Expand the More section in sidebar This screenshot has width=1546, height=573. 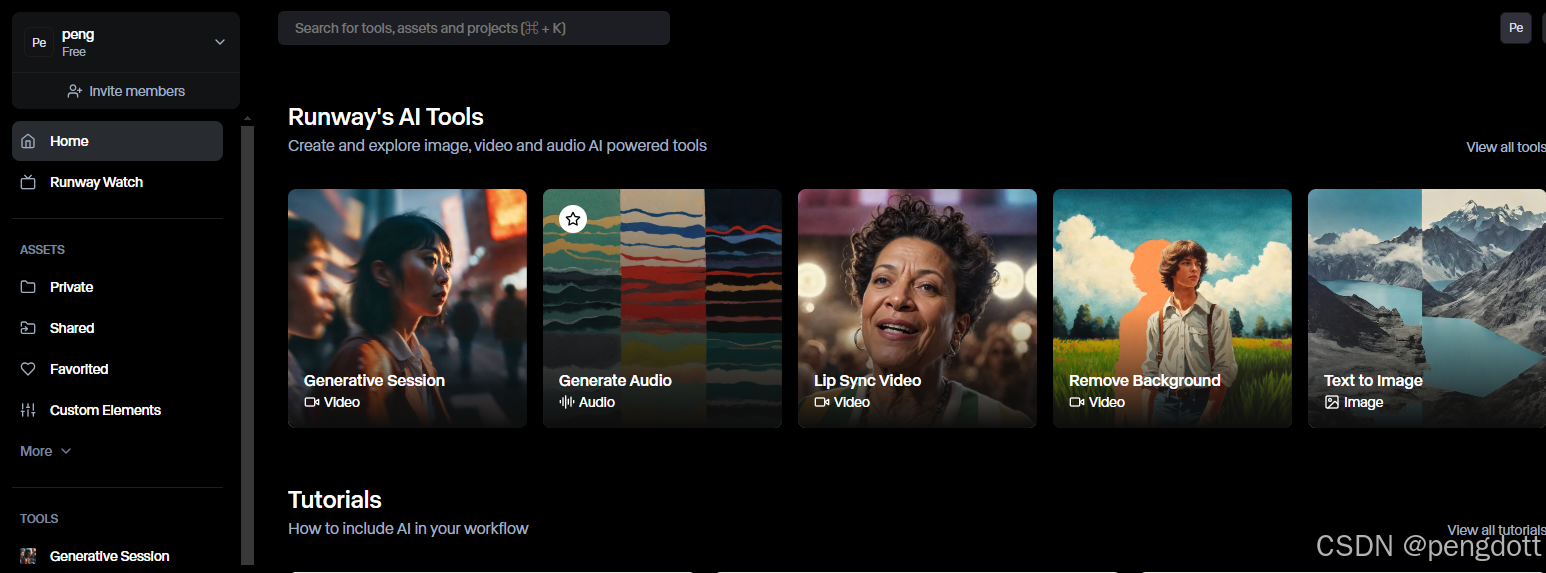(46, 451)
